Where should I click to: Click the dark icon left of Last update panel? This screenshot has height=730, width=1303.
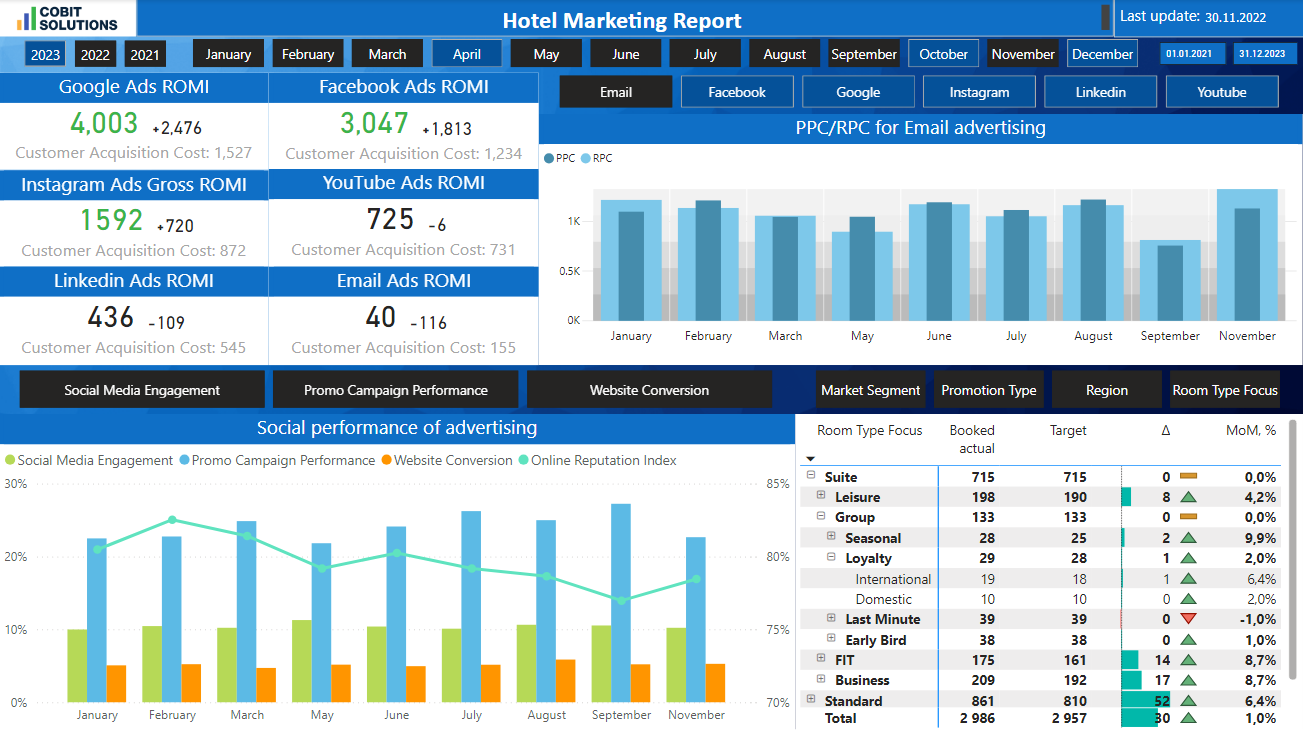point(1106,17)
